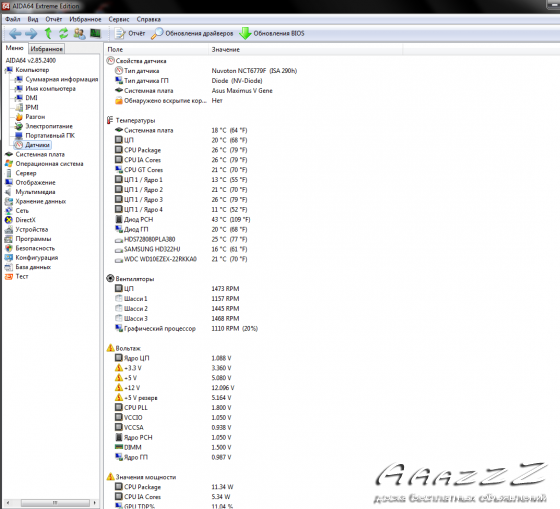Open the Избранное menu in menu bar

pos(85,19)
